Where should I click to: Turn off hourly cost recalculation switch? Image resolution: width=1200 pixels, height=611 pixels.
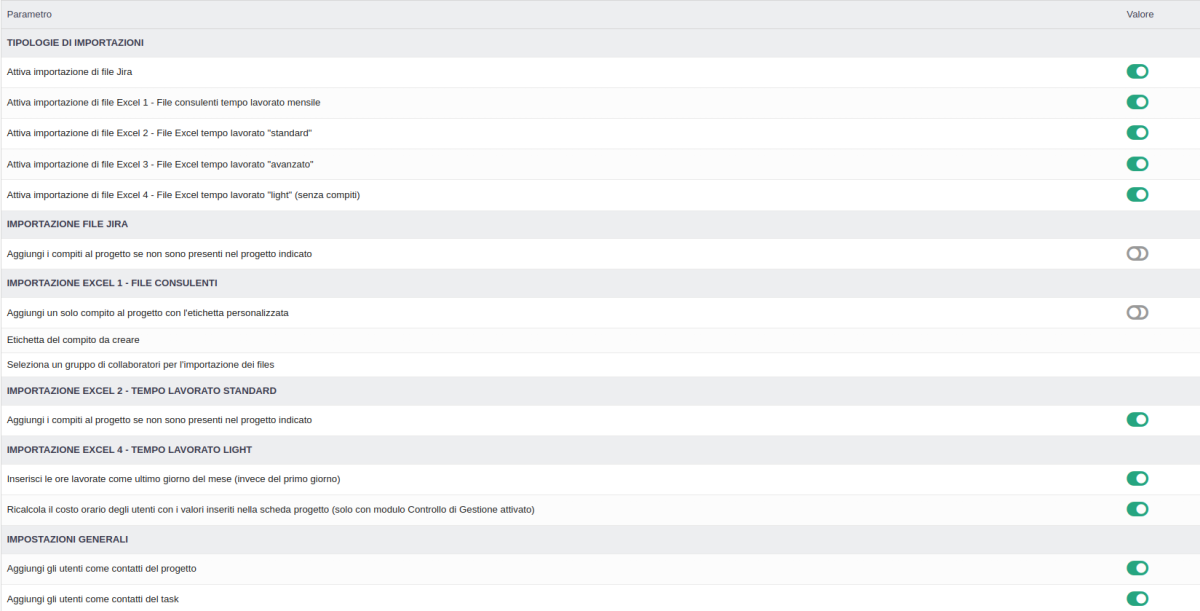[x=1137, y=509]
